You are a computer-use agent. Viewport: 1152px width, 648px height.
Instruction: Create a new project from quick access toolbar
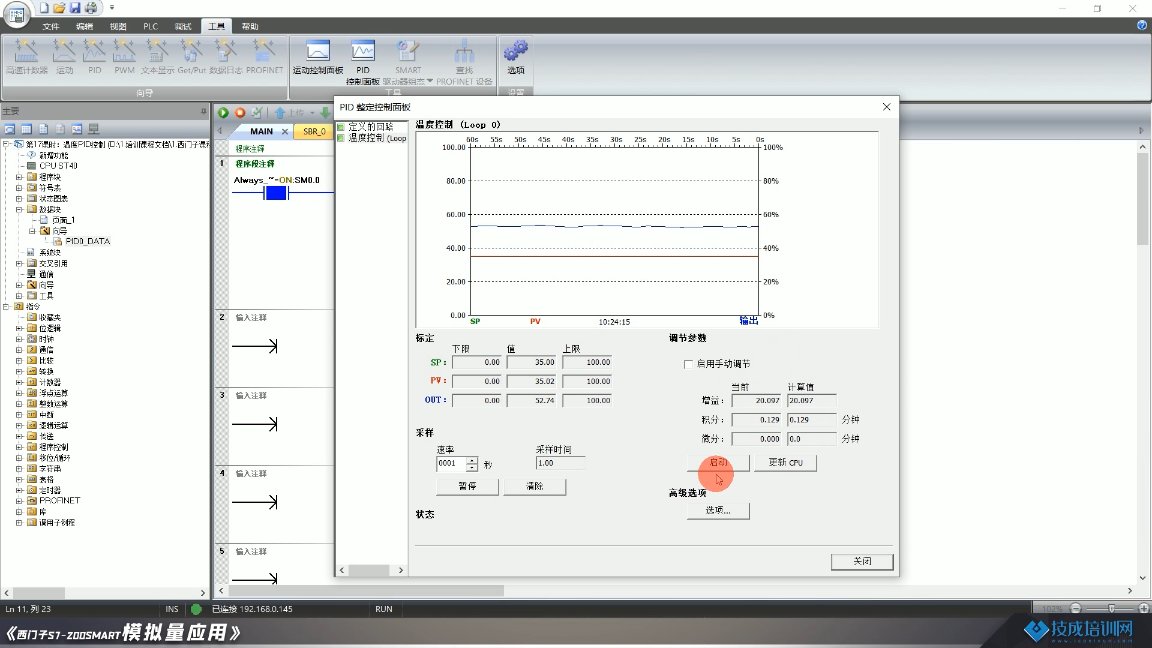43,8
